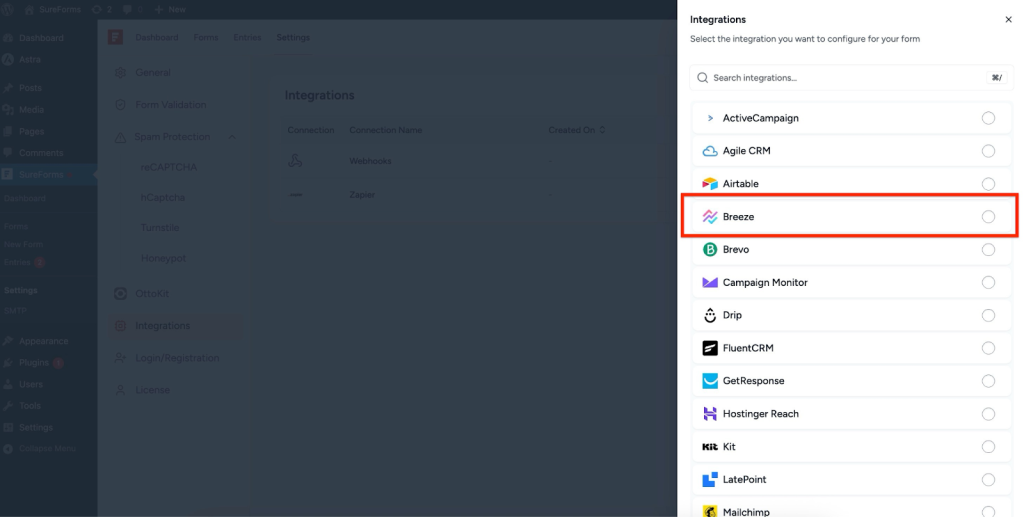Open the hCaptcha settings

(x=163, y=197)
